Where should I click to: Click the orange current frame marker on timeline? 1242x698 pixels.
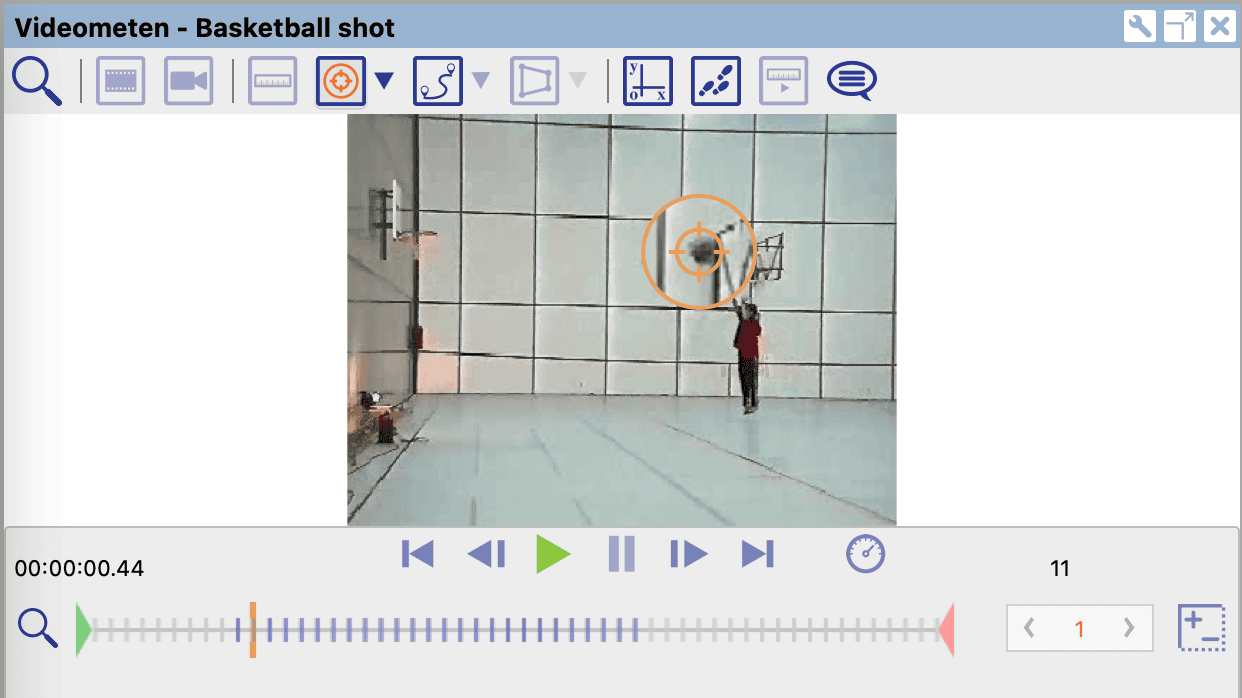tap(253, 629)
